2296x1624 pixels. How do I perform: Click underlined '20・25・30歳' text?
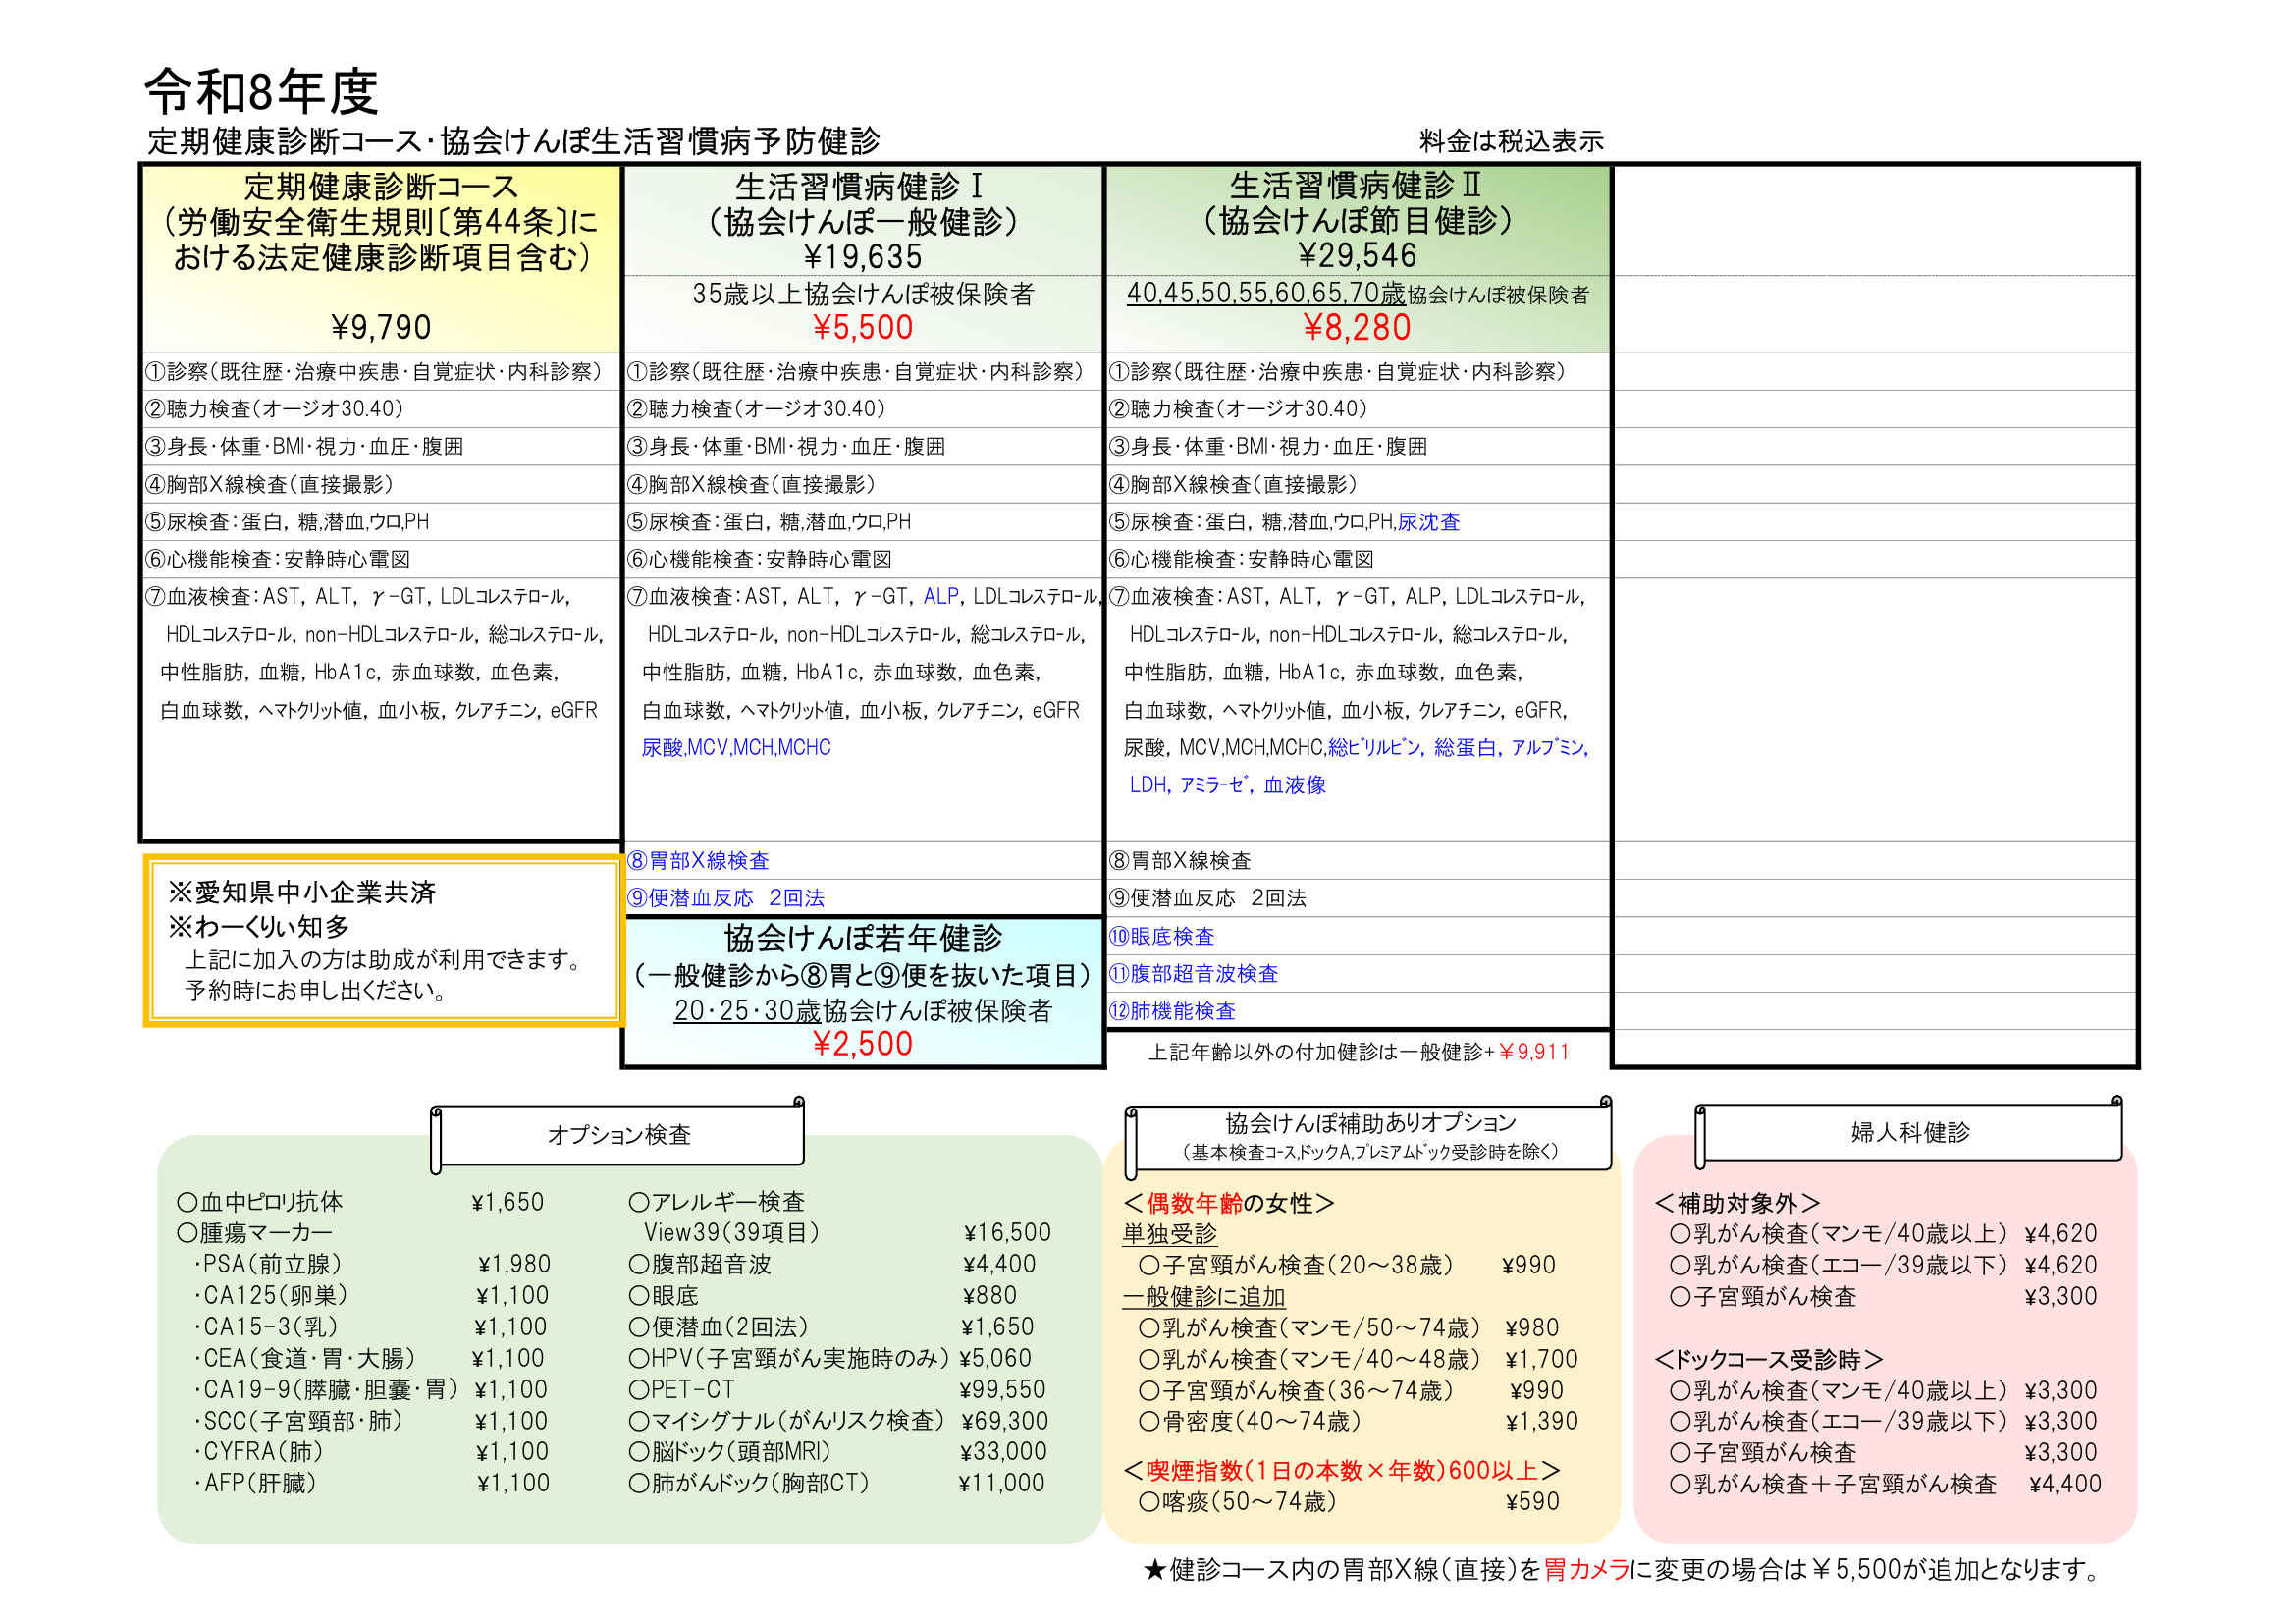pyautogui.click(x=747, y=1011)
